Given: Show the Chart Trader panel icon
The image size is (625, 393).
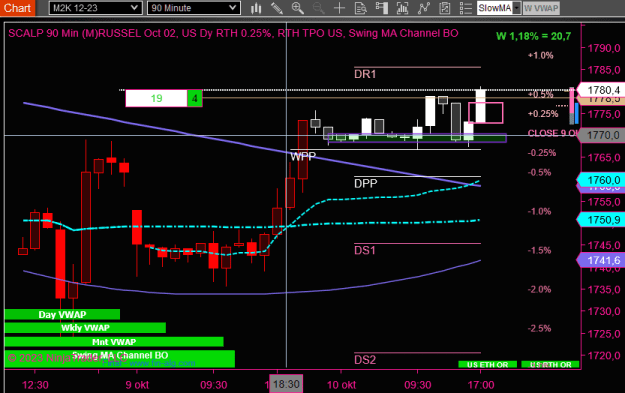Looking at the screenshot, I should [381, 8].
